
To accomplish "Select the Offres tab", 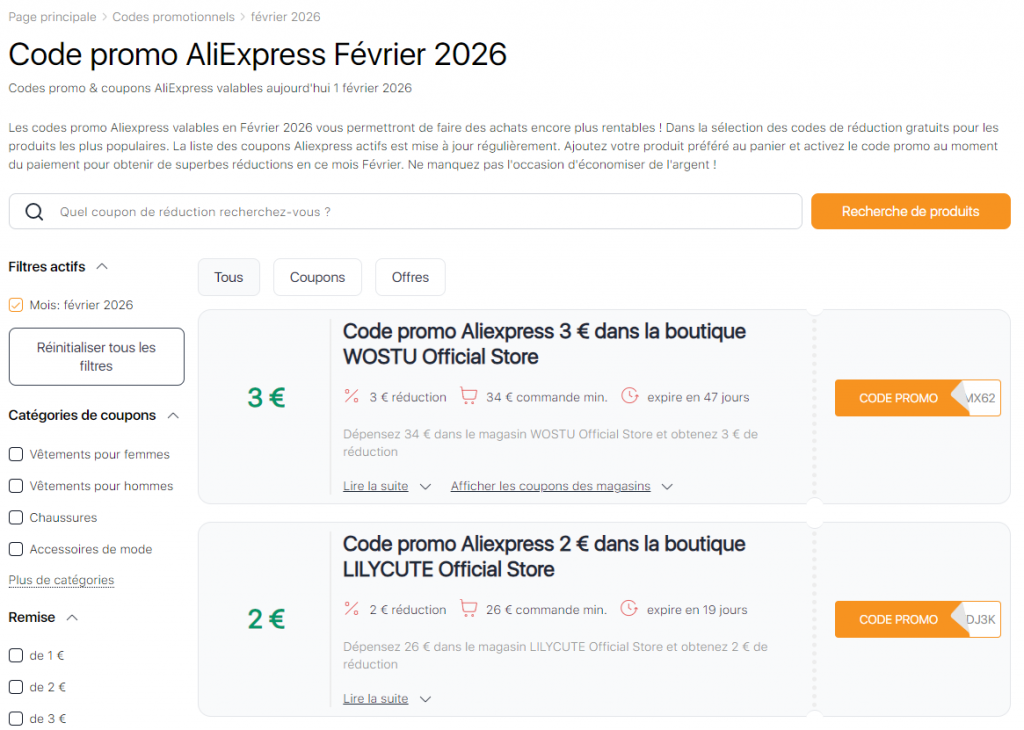I will click(410, 277).
